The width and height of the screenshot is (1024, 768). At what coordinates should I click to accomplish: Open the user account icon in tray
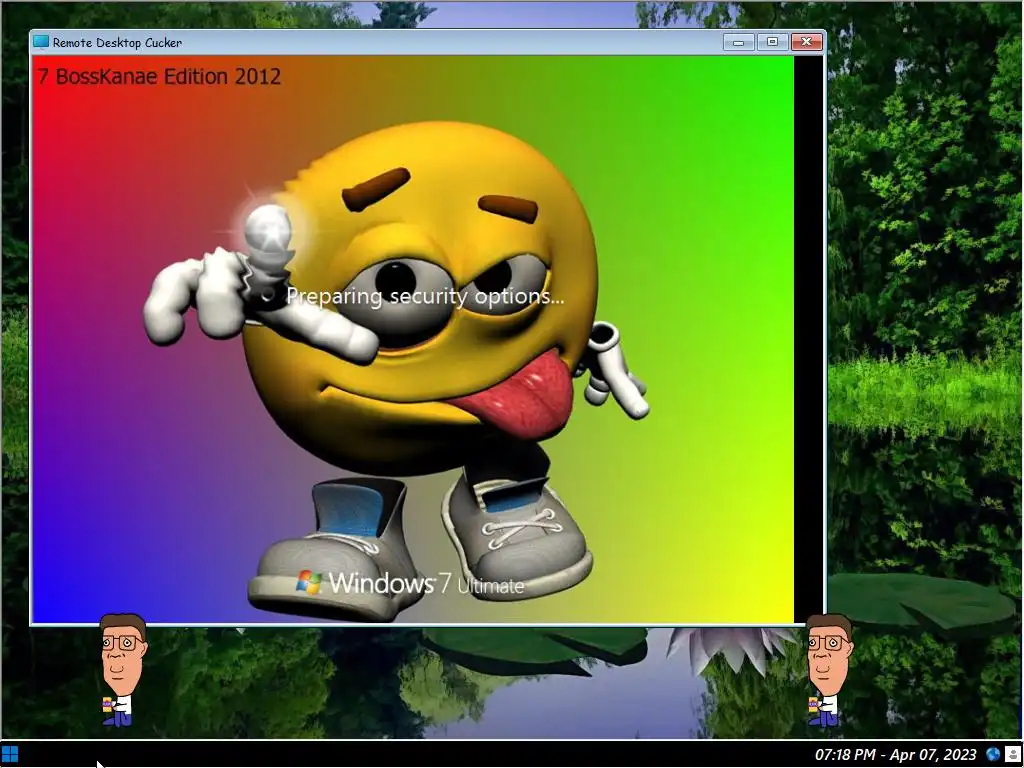point(1013,755)
